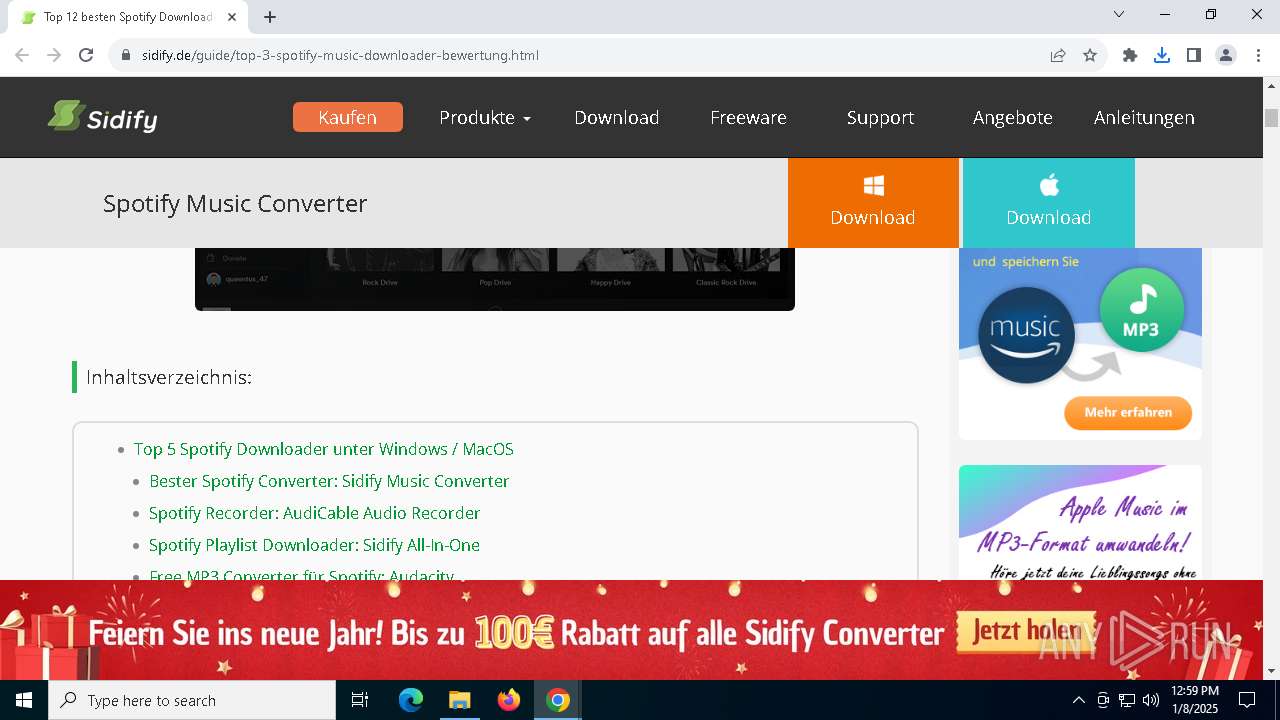Screen dimensions: 1280x720
Task: Open the Apple Music MP3 banner
Action: 1080,522
